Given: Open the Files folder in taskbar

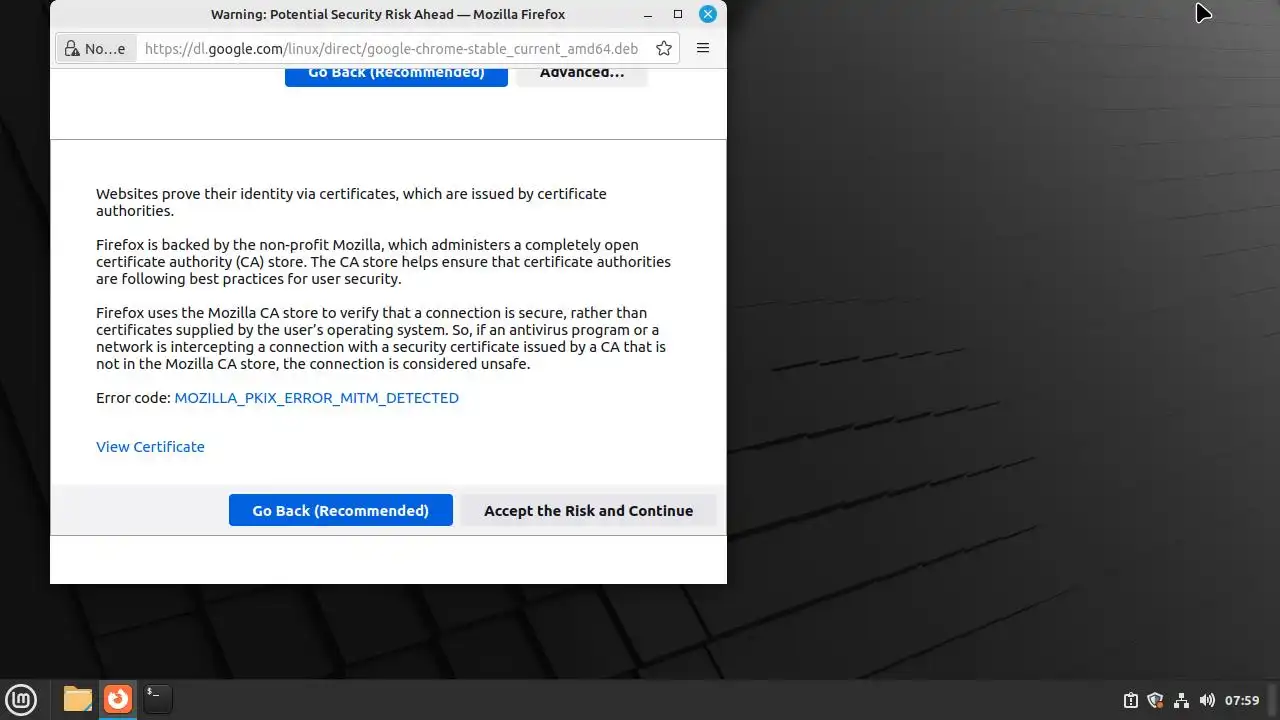Looking at the screenshot, I should click(78, 699).
